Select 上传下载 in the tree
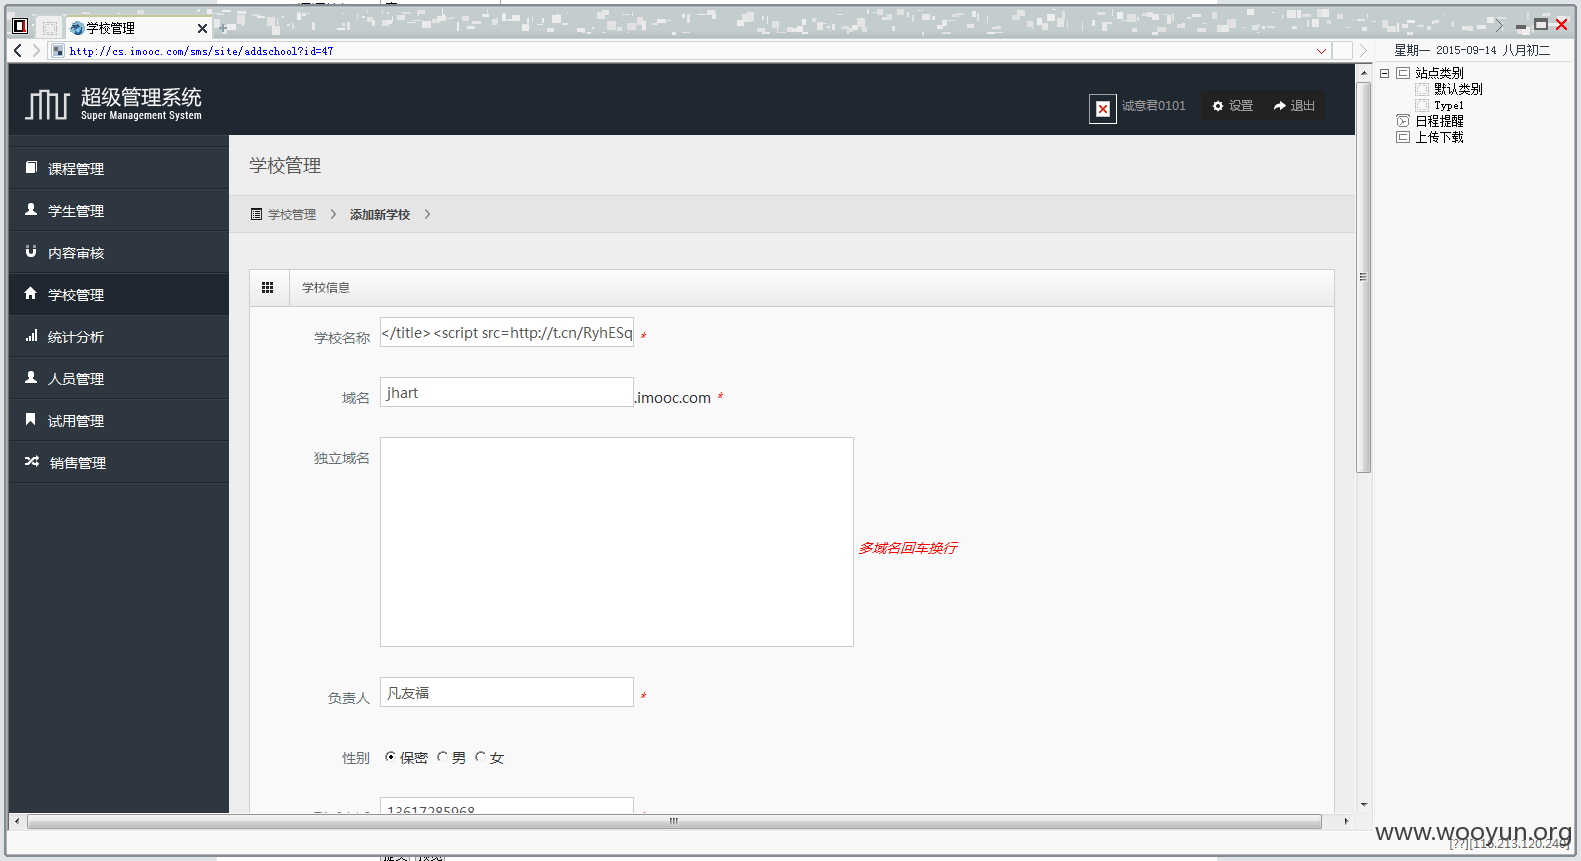The image size is (1581, 861). pyautogui.click(x=1439, y=137)
